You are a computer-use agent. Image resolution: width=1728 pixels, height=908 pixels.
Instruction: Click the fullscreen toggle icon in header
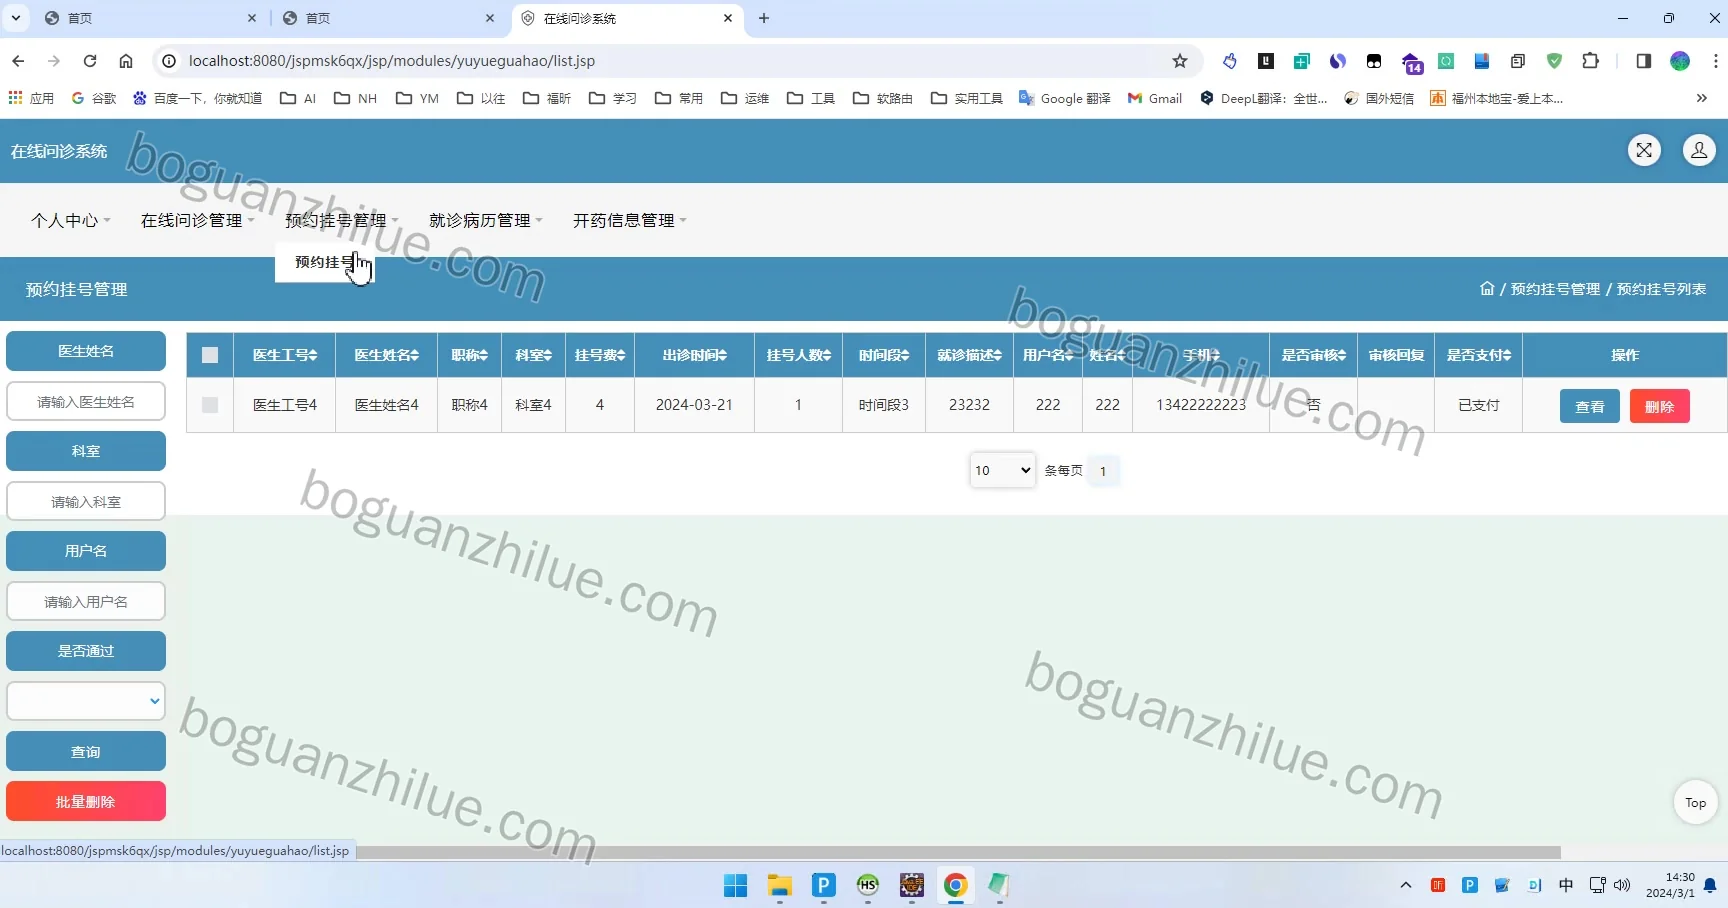(x=1644, y=150)
